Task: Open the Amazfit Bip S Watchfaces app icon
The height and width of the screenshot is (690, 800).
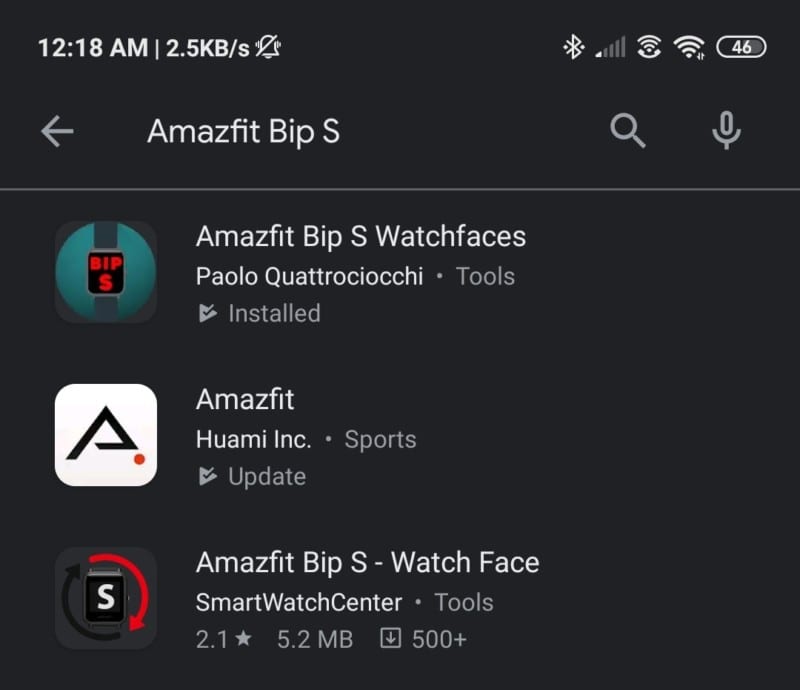Action: pyautogui.click(x=106, y=272)
